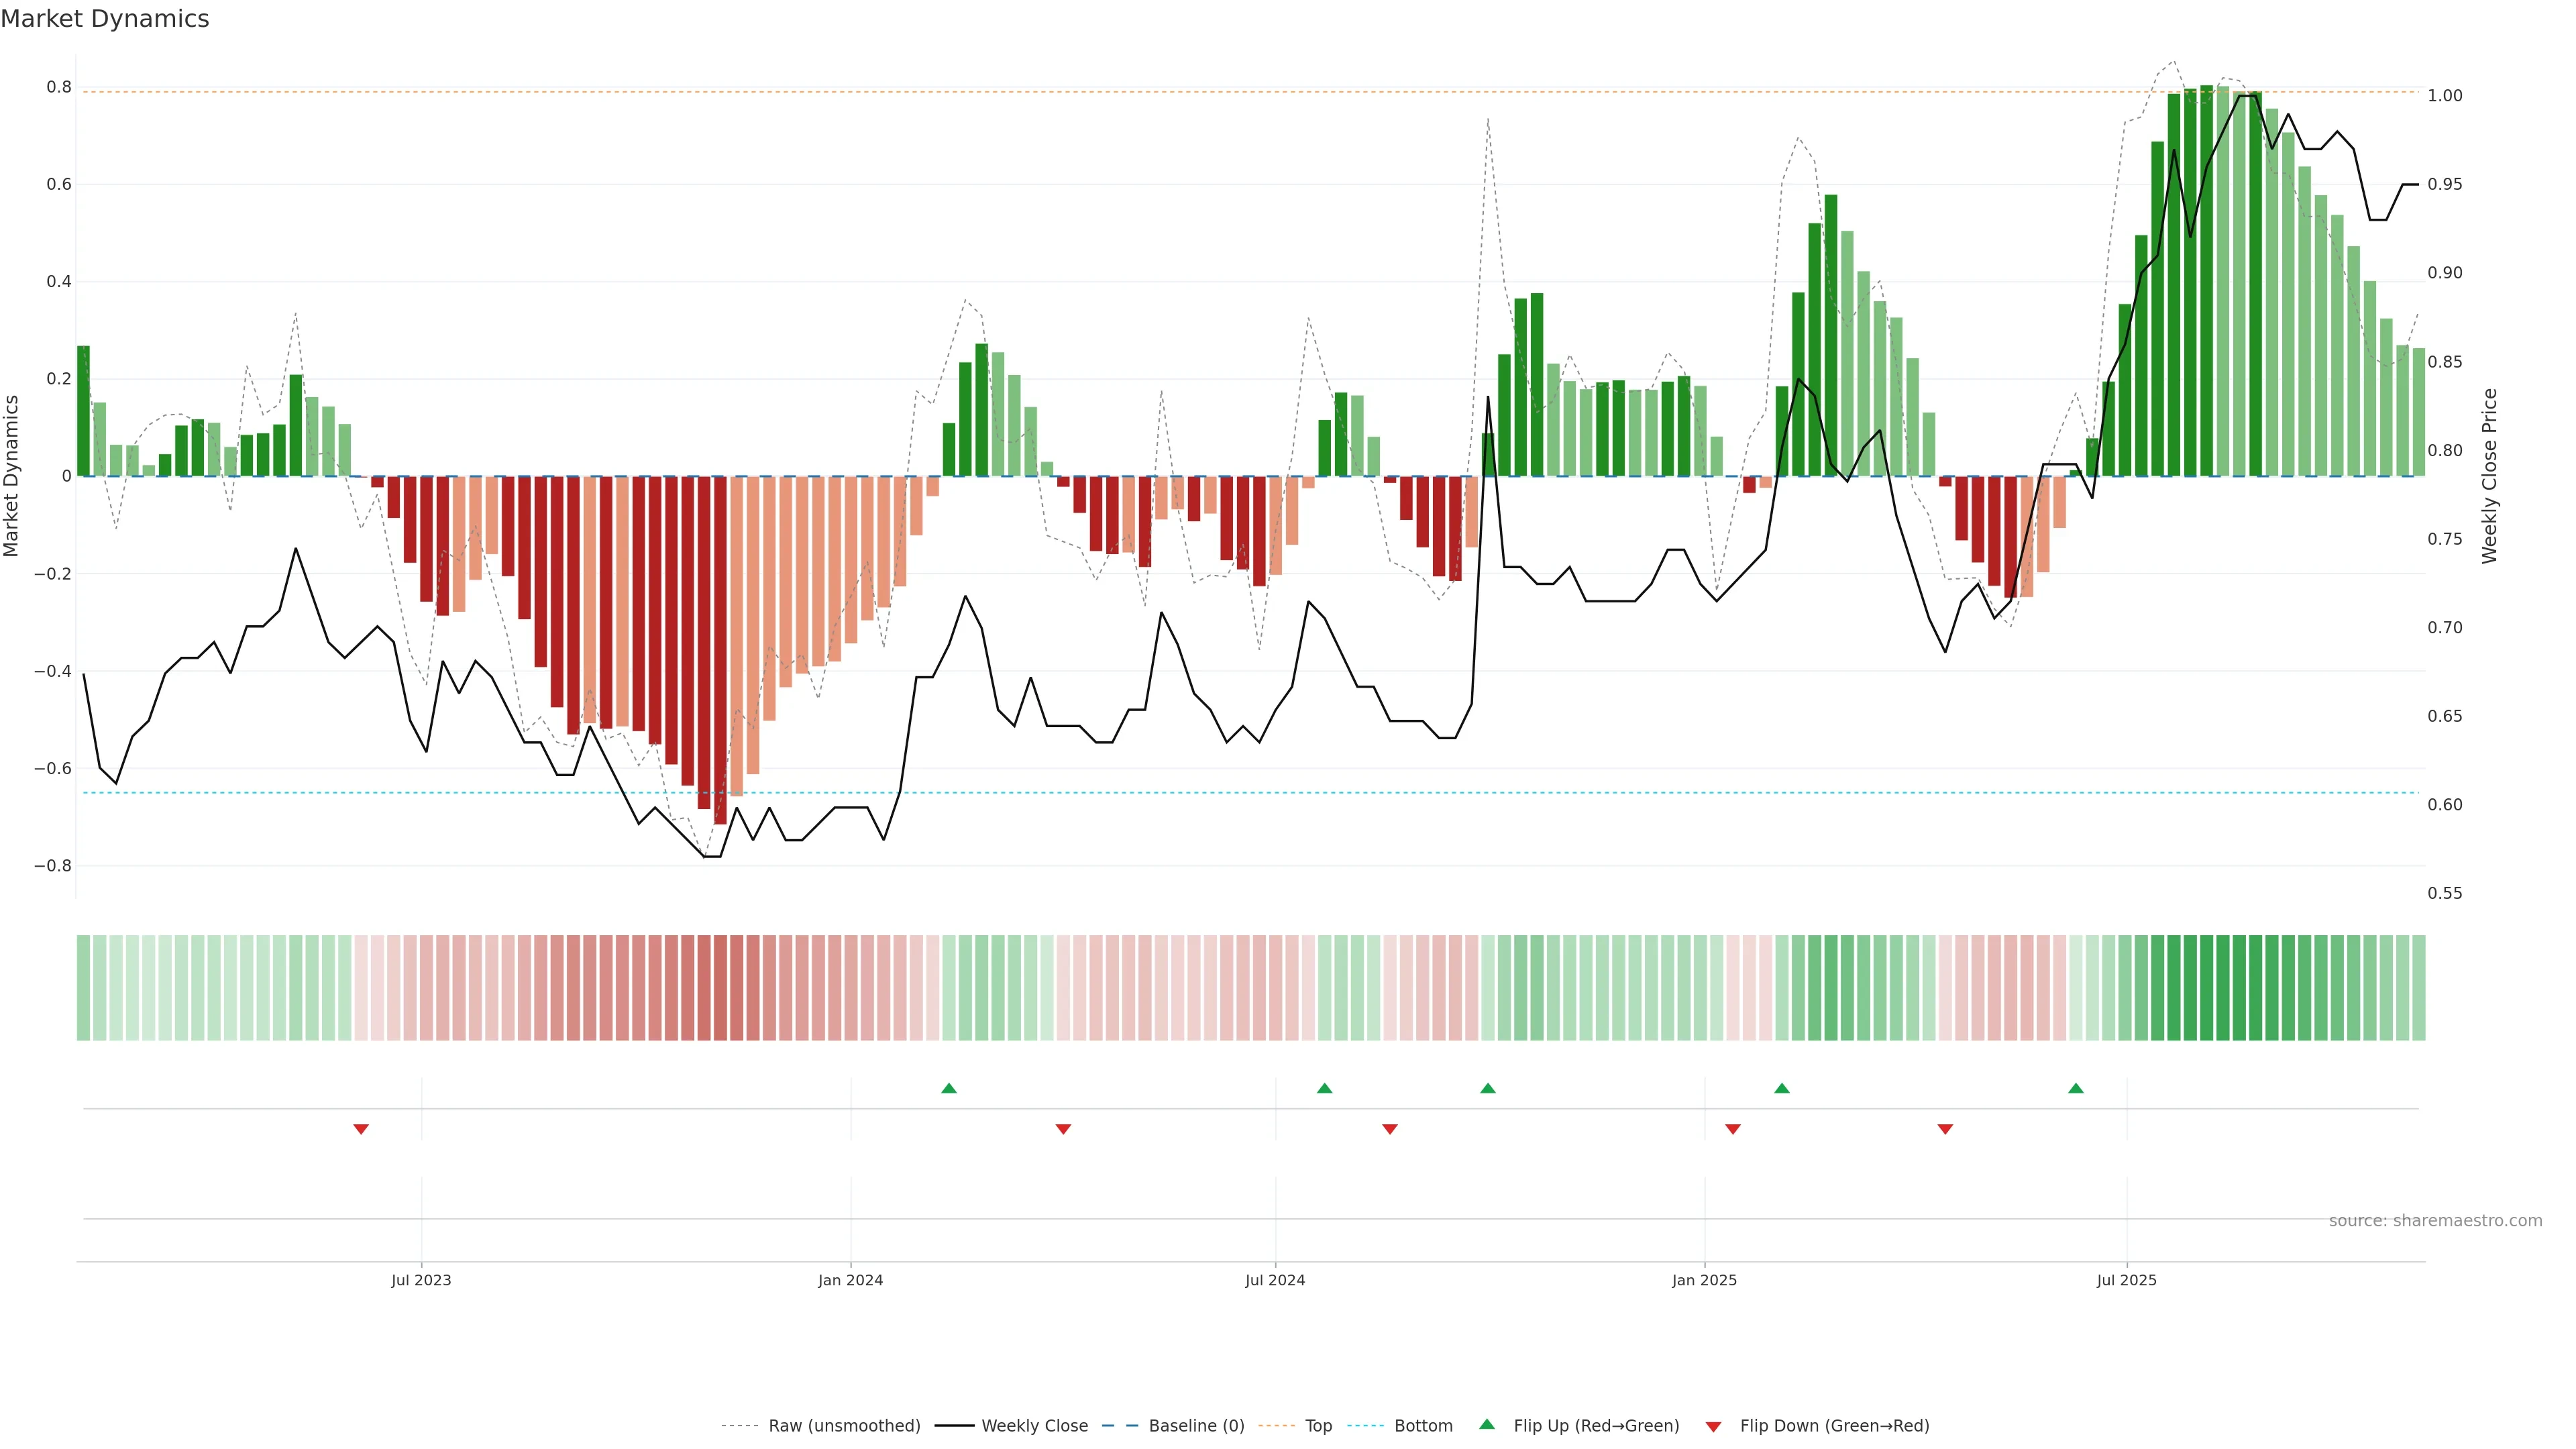The width and height of the screenshot is (2576, 1449).
Task: Click the rightmost red flip-down triangle marker
Action: (1945, 1129)
